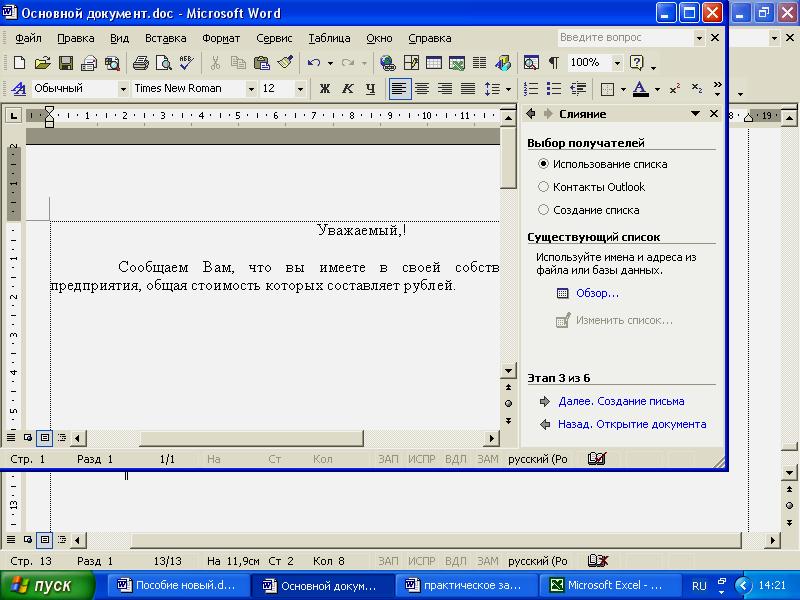Toggle bold (Ж) formatting
800x600 pixels.
(x=324, y=89)
